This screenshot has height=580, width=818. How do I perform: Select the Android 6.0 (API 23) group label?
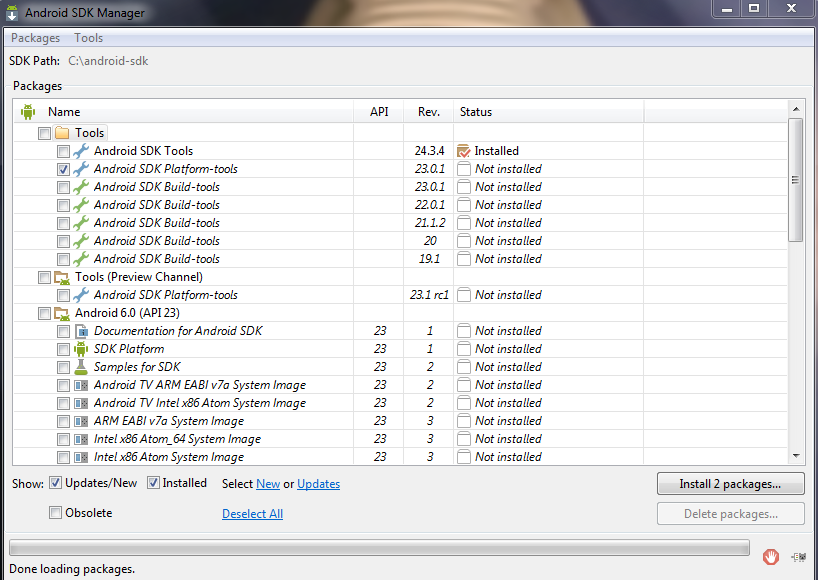click(127, 313)
